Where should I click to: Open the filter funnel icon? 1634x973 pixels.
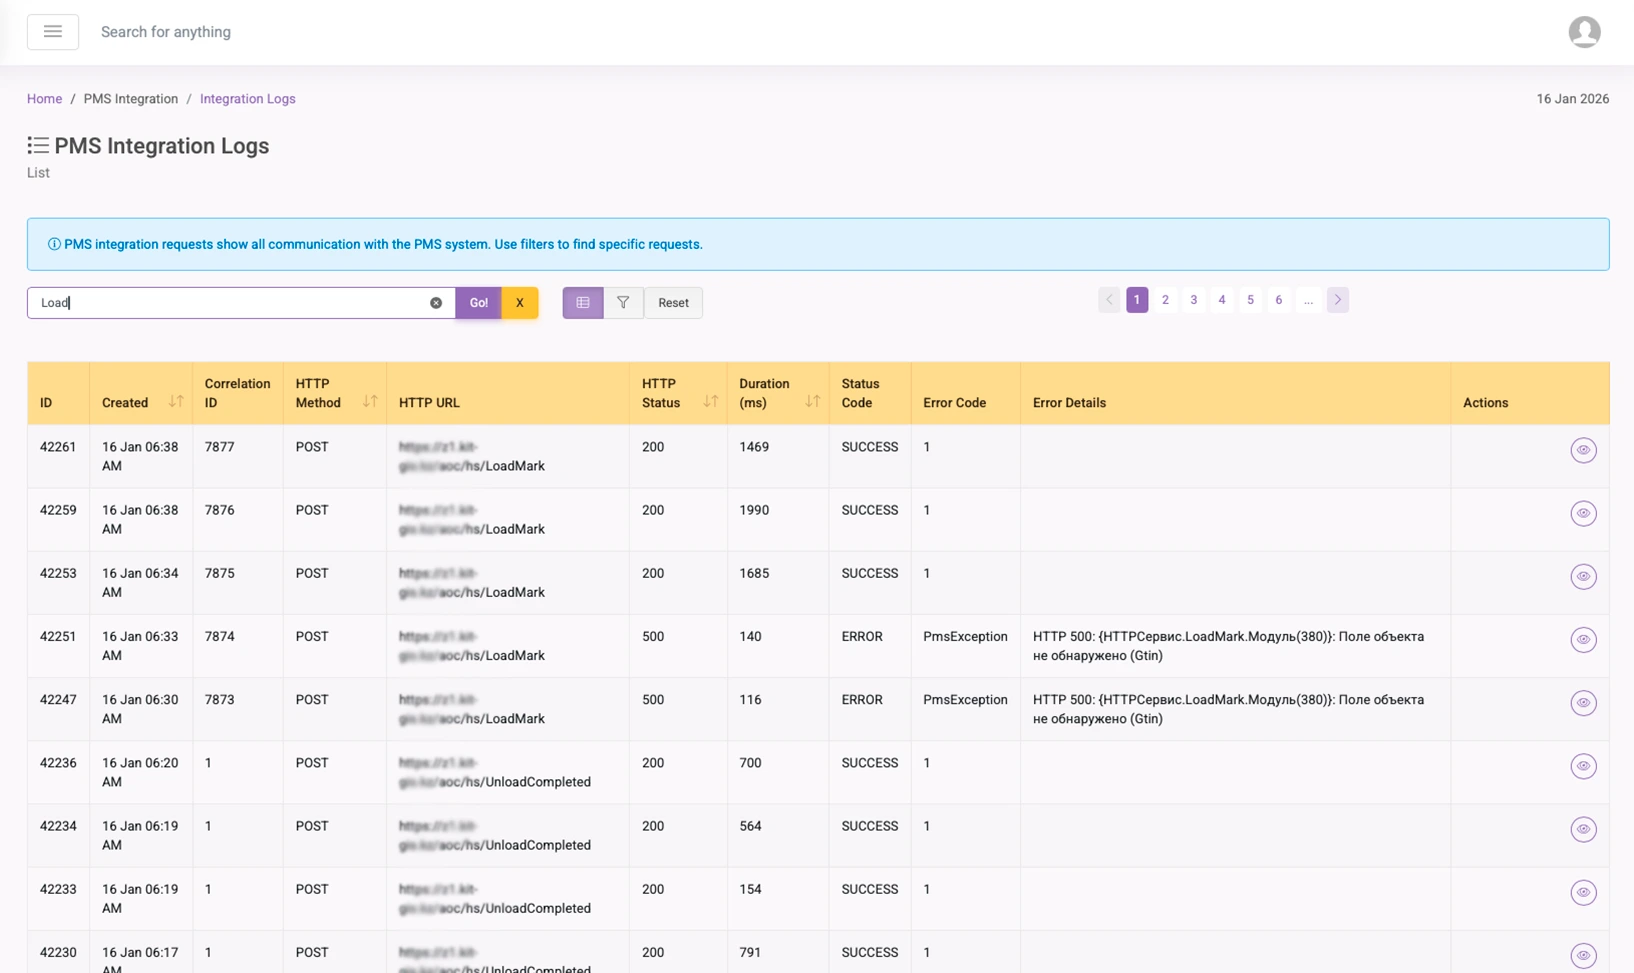(623, 303)
